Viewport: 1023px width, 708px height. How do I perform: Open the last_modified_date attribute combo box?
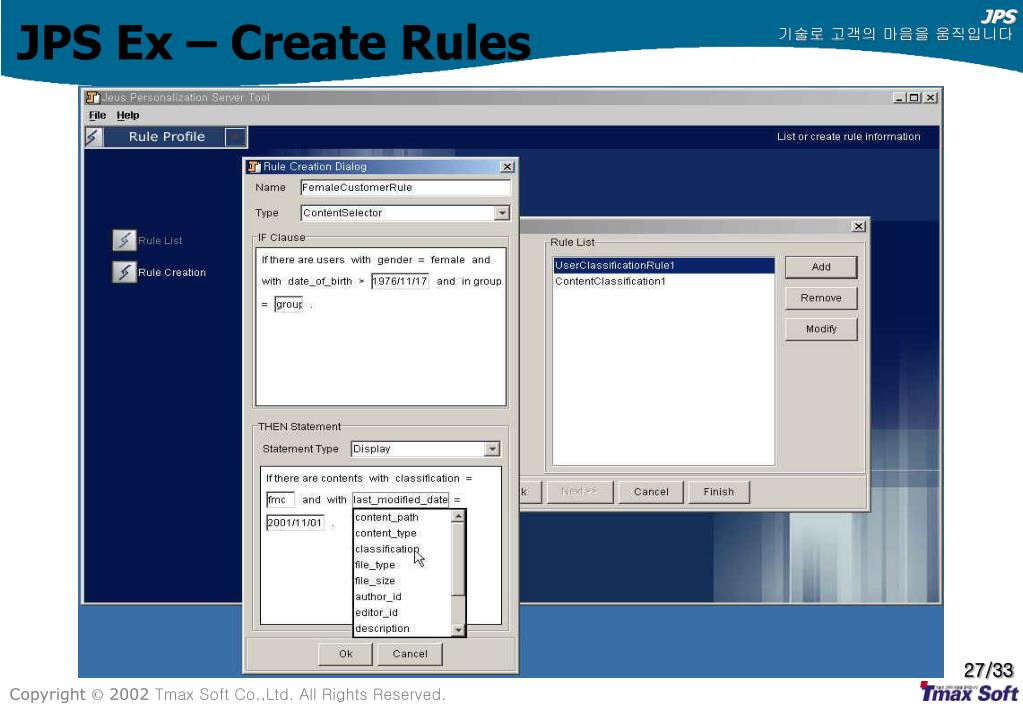(401, 500)
